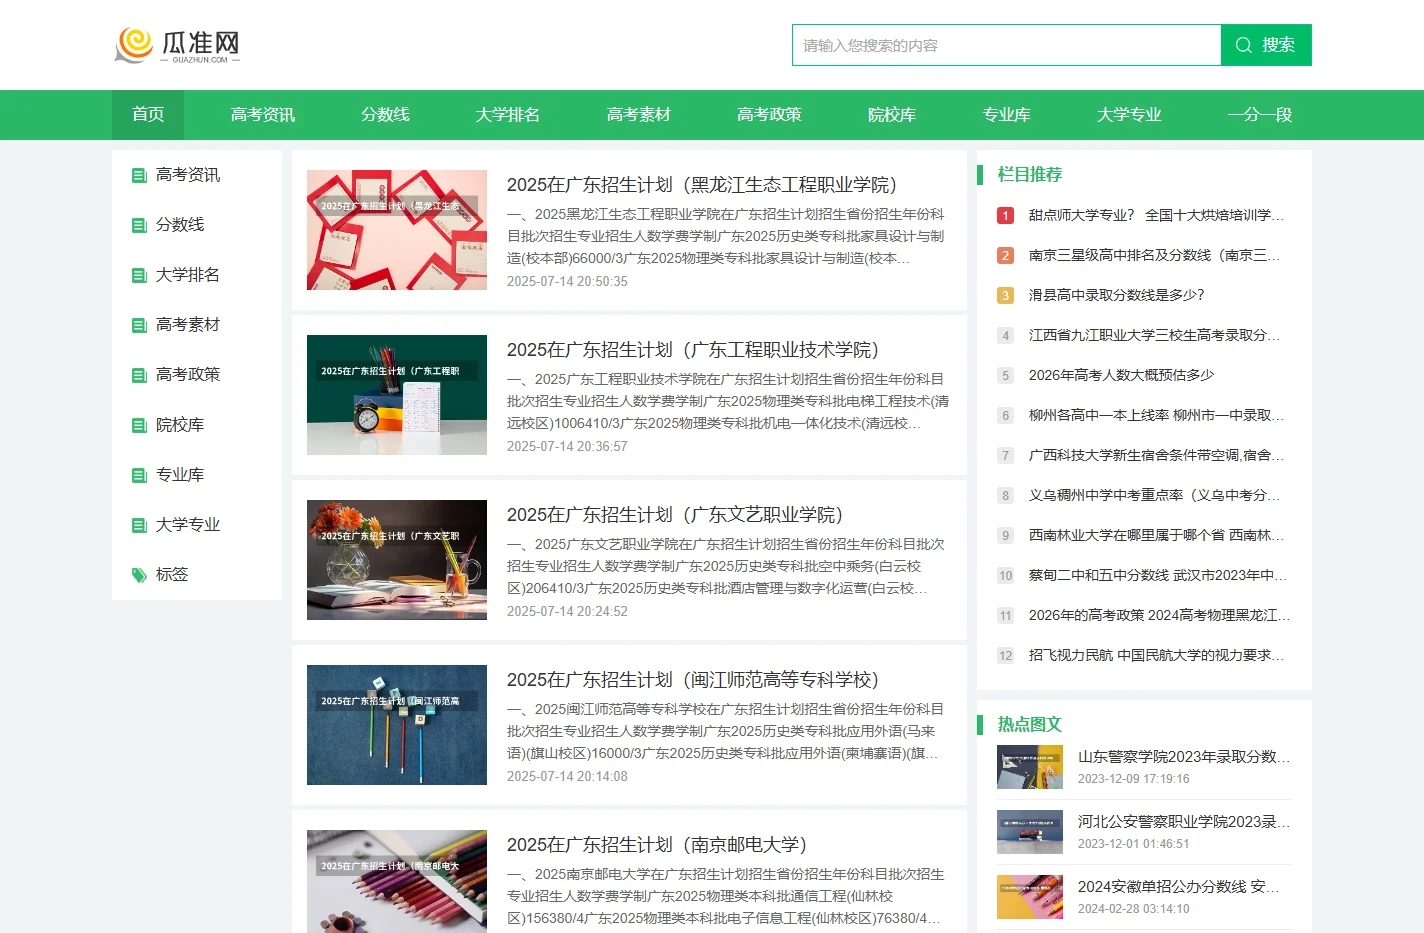Open hot article 河北公安警察职业学院2023录

[x=1184, y=822]
